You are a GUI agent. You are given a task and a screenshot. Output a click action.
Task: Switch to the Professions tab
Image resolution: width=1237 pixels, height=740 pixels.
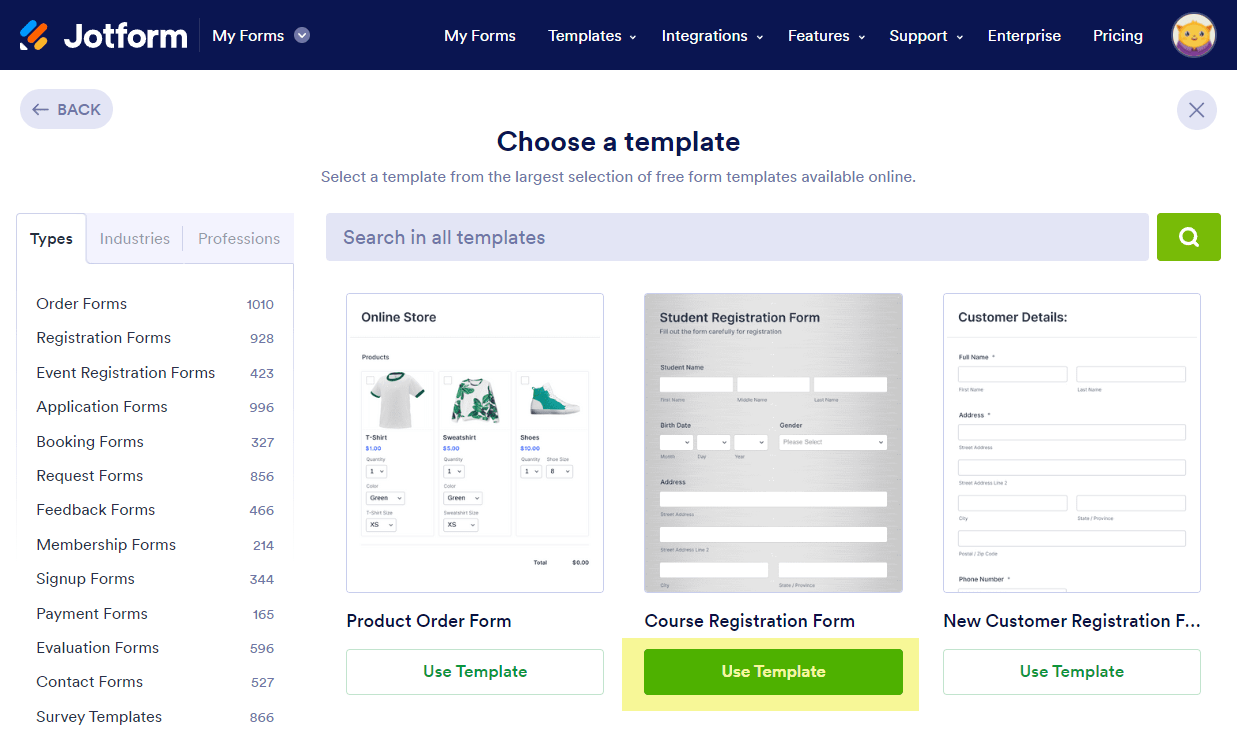(239, 239)
